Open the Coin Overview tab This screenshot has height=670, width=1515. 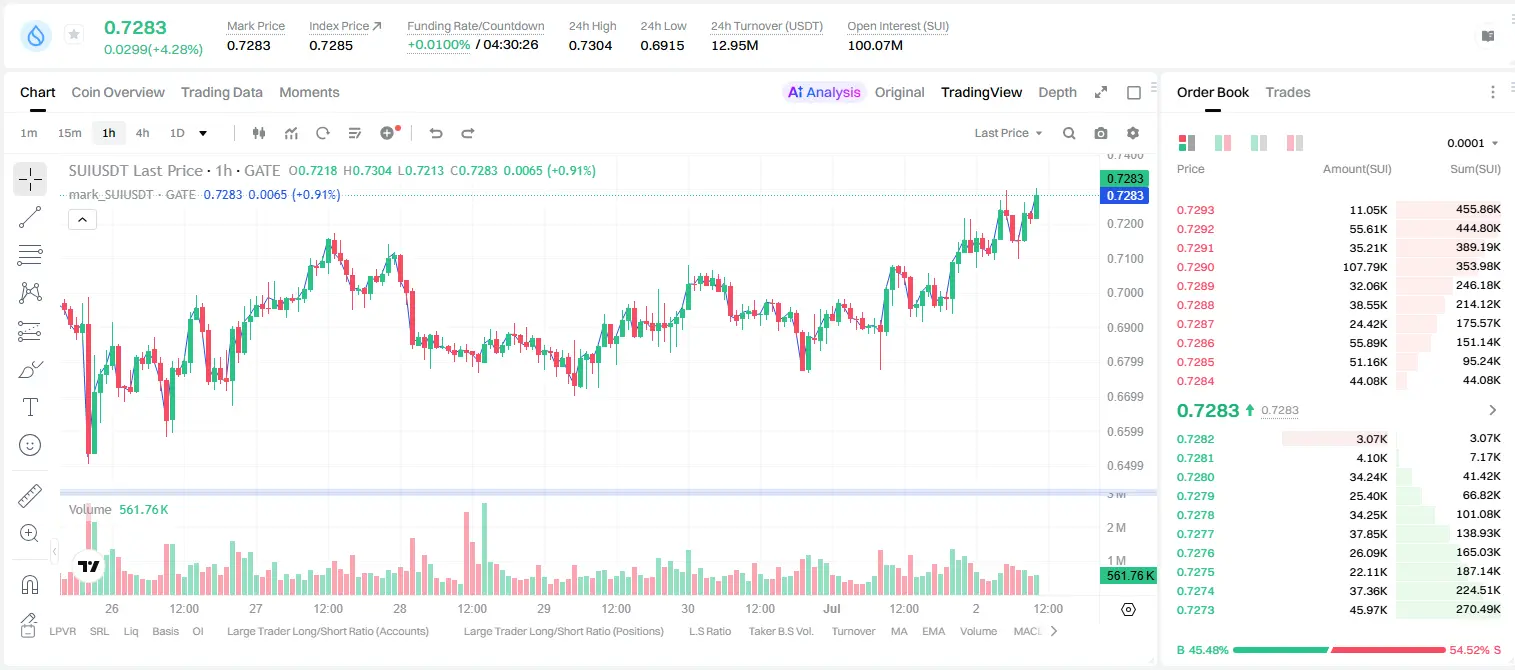click(x=118, y=92)
